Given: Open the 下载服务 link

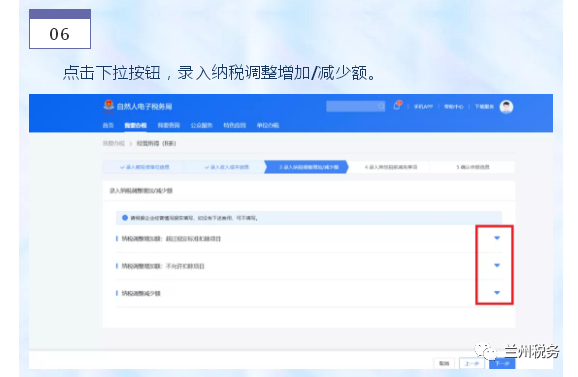Looking at the screenshot, I should [x=484, y=107].
